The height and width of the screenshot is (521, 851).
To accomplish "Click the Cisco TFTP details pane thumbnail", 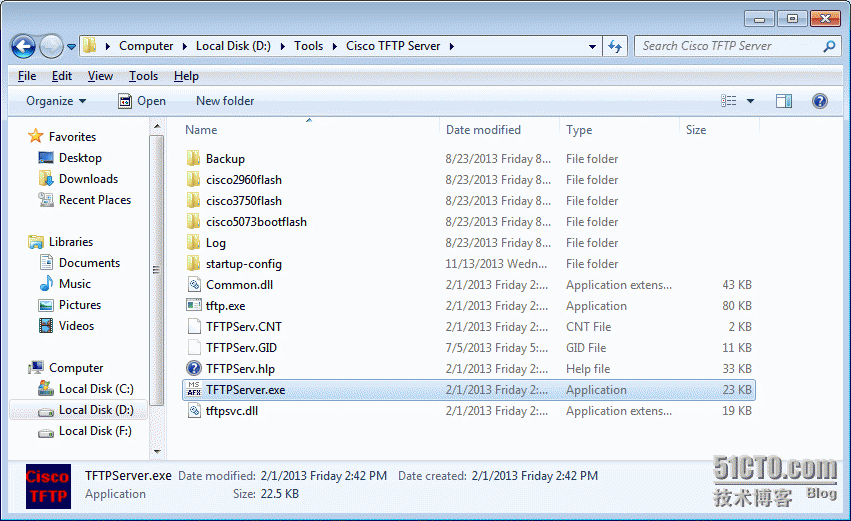I will point(48,486).
